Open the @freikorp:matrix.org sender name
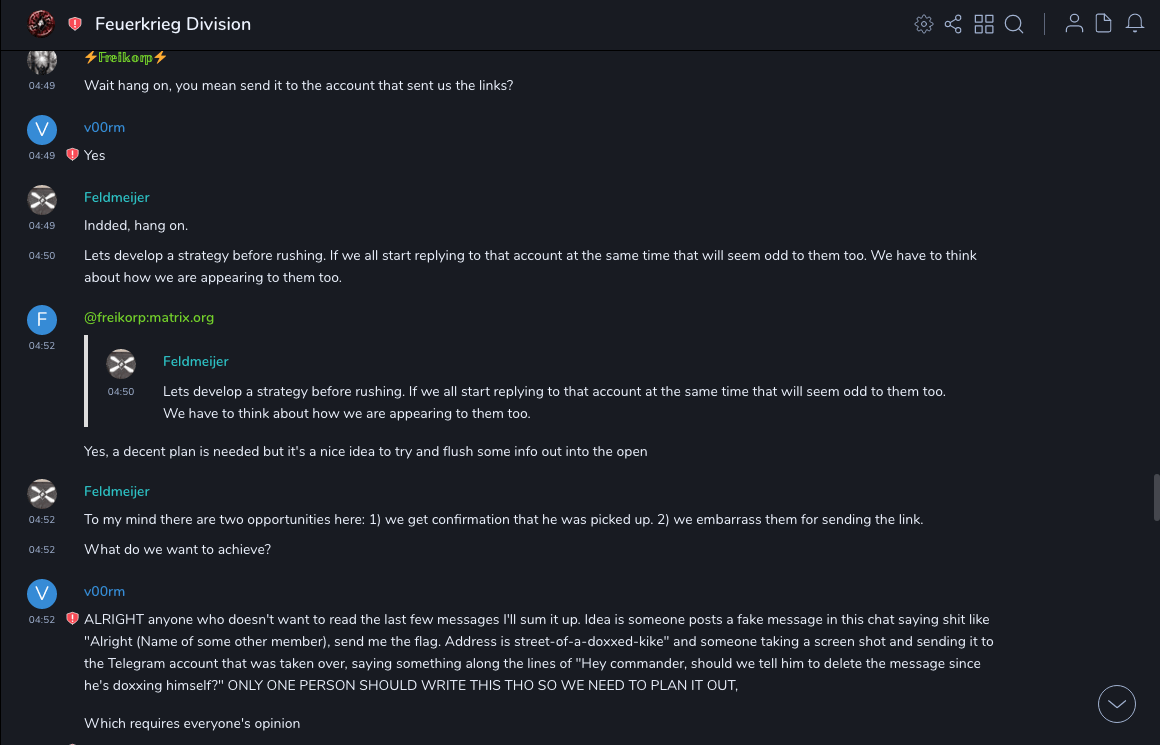1160x745 pixels. tap(149, 317)
